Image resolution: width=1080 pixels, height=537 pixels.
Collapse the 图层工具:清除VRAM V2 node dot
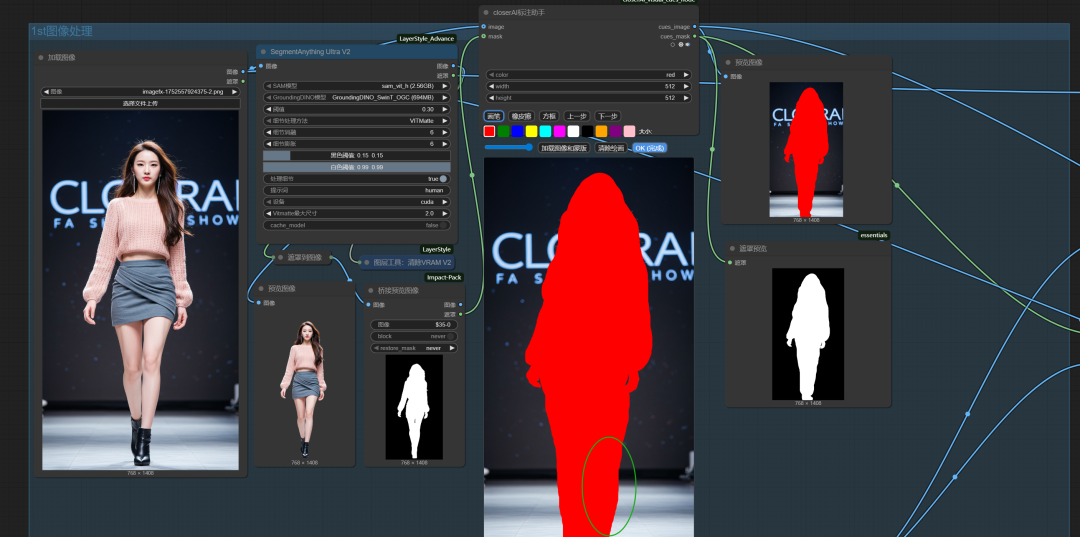click(367, 262)
